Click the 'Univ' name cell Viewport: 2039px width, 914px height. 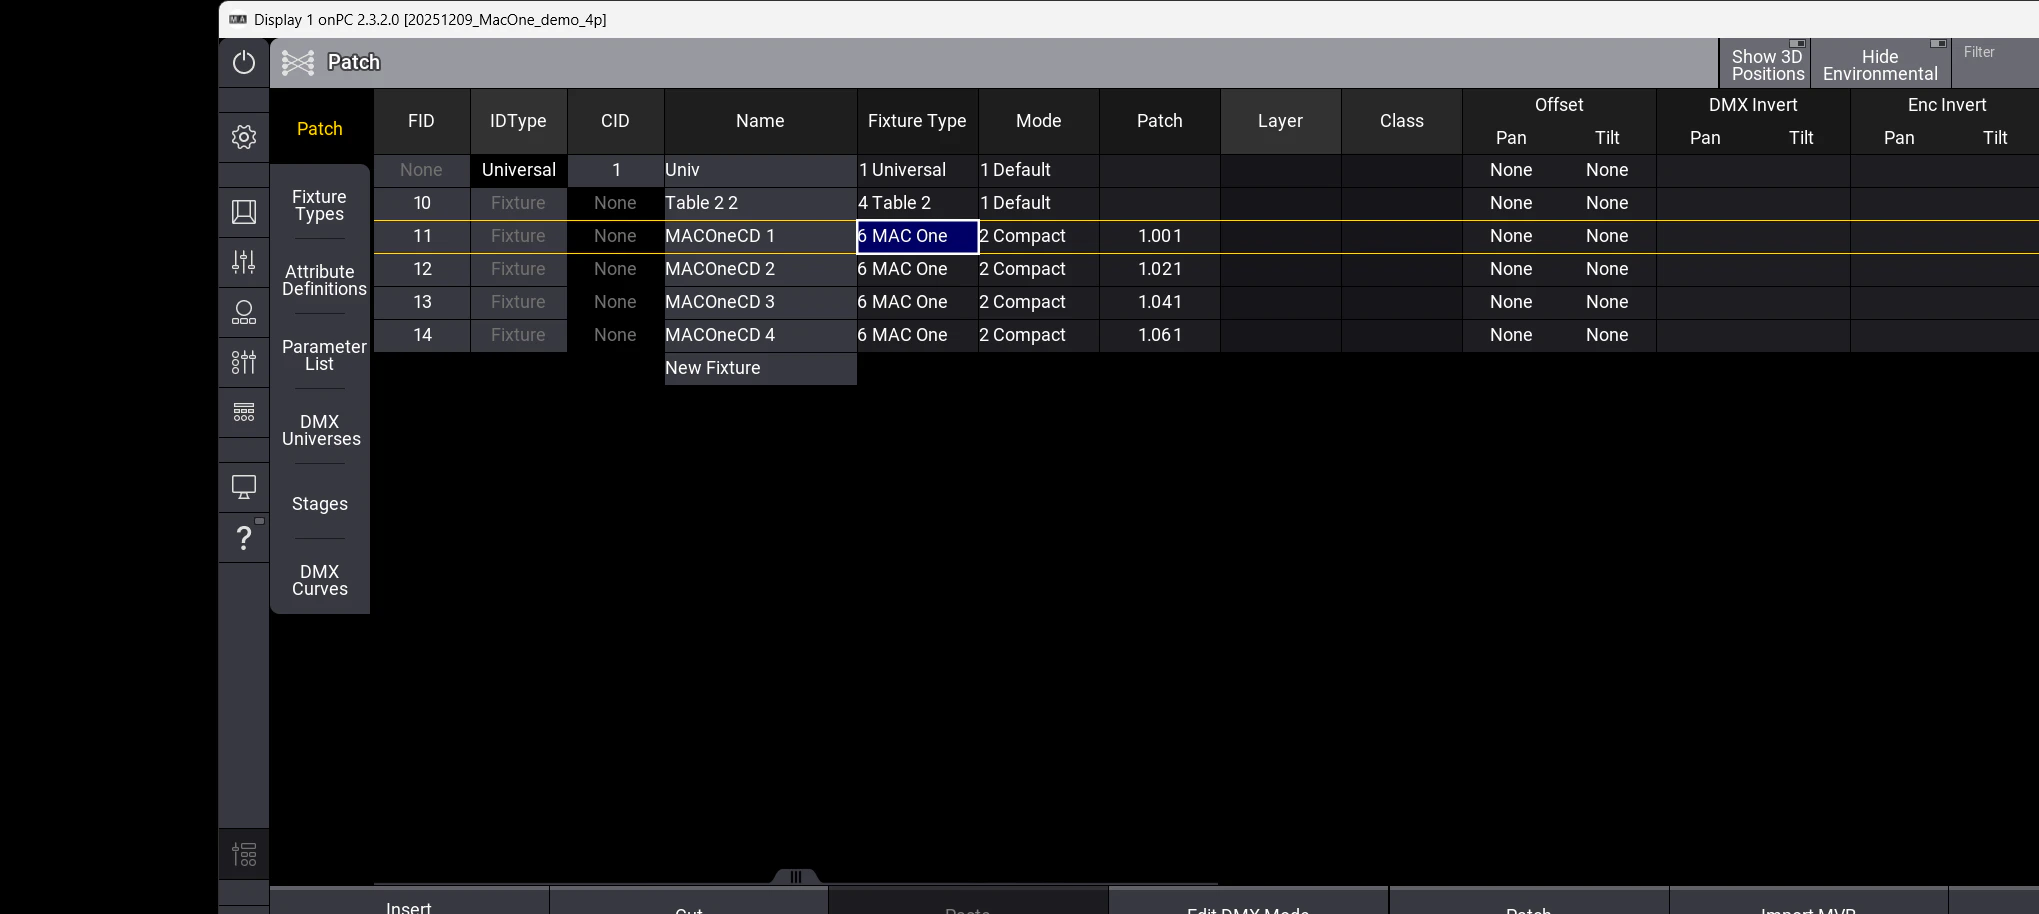(x=760, y=170)
